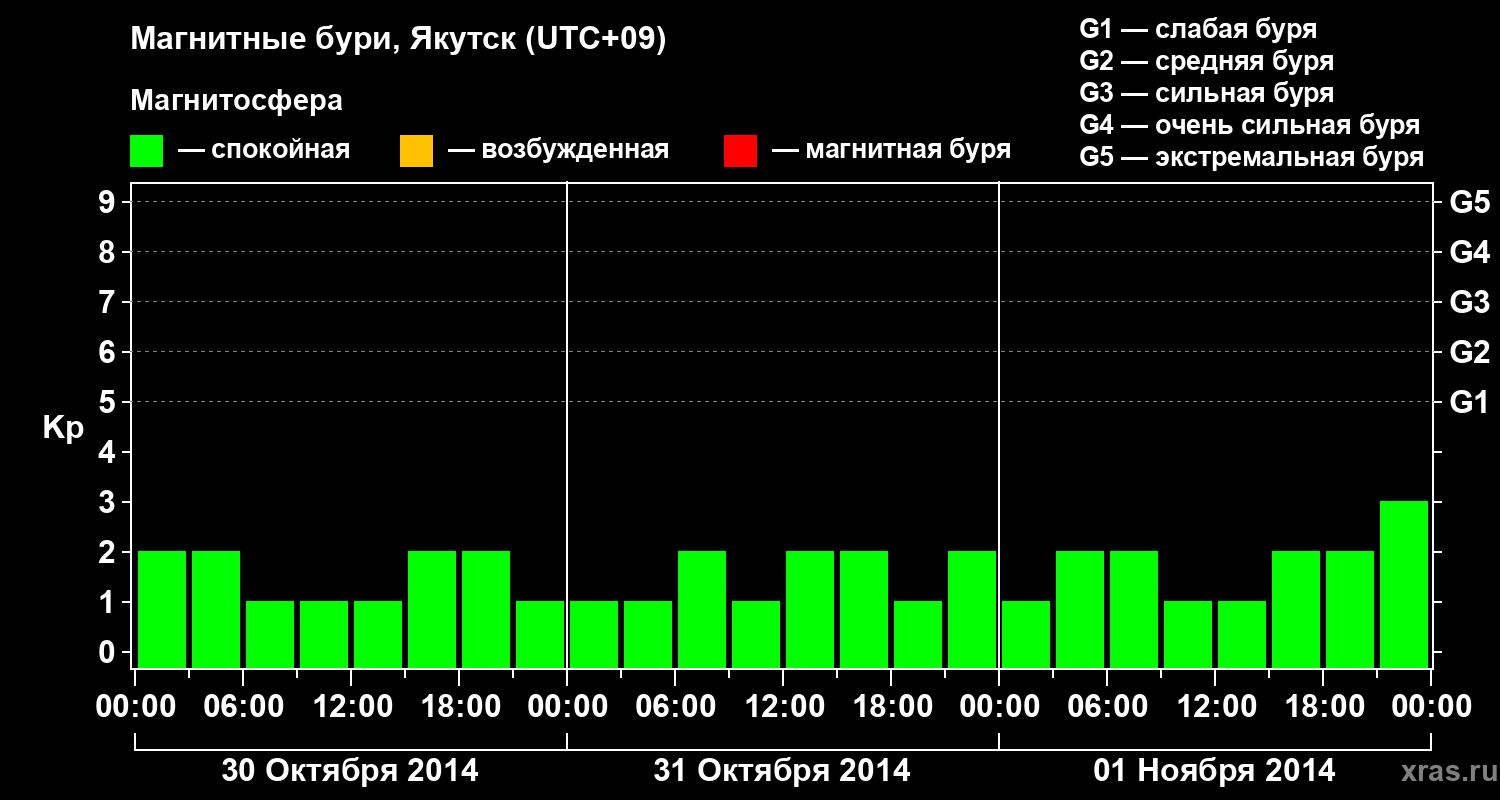
Task: Click the '— магнитная буря' legend label
Action: click(x=892, y=151)
